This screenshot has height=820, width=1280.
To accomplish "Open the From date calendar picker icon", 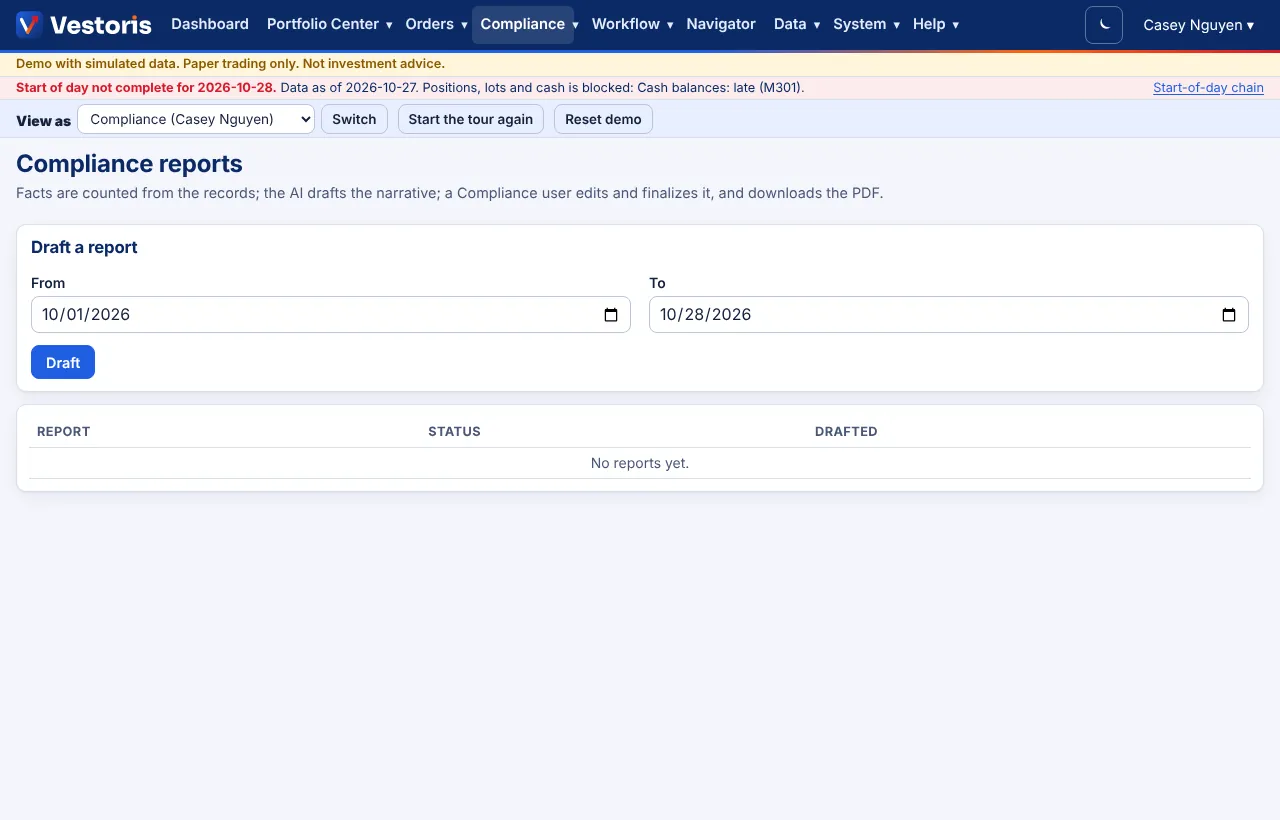I will (x=611, y=315).
